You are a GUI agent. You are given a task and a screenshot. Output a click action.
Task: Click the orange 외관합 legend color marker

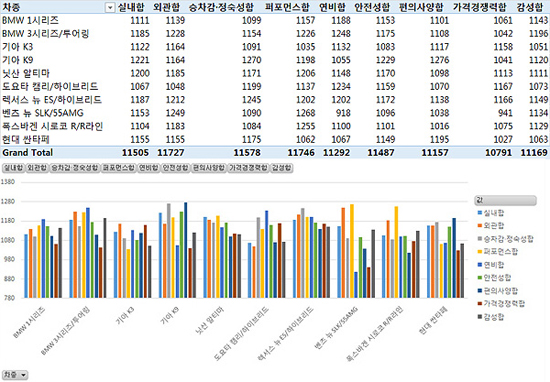click(480, 226)
